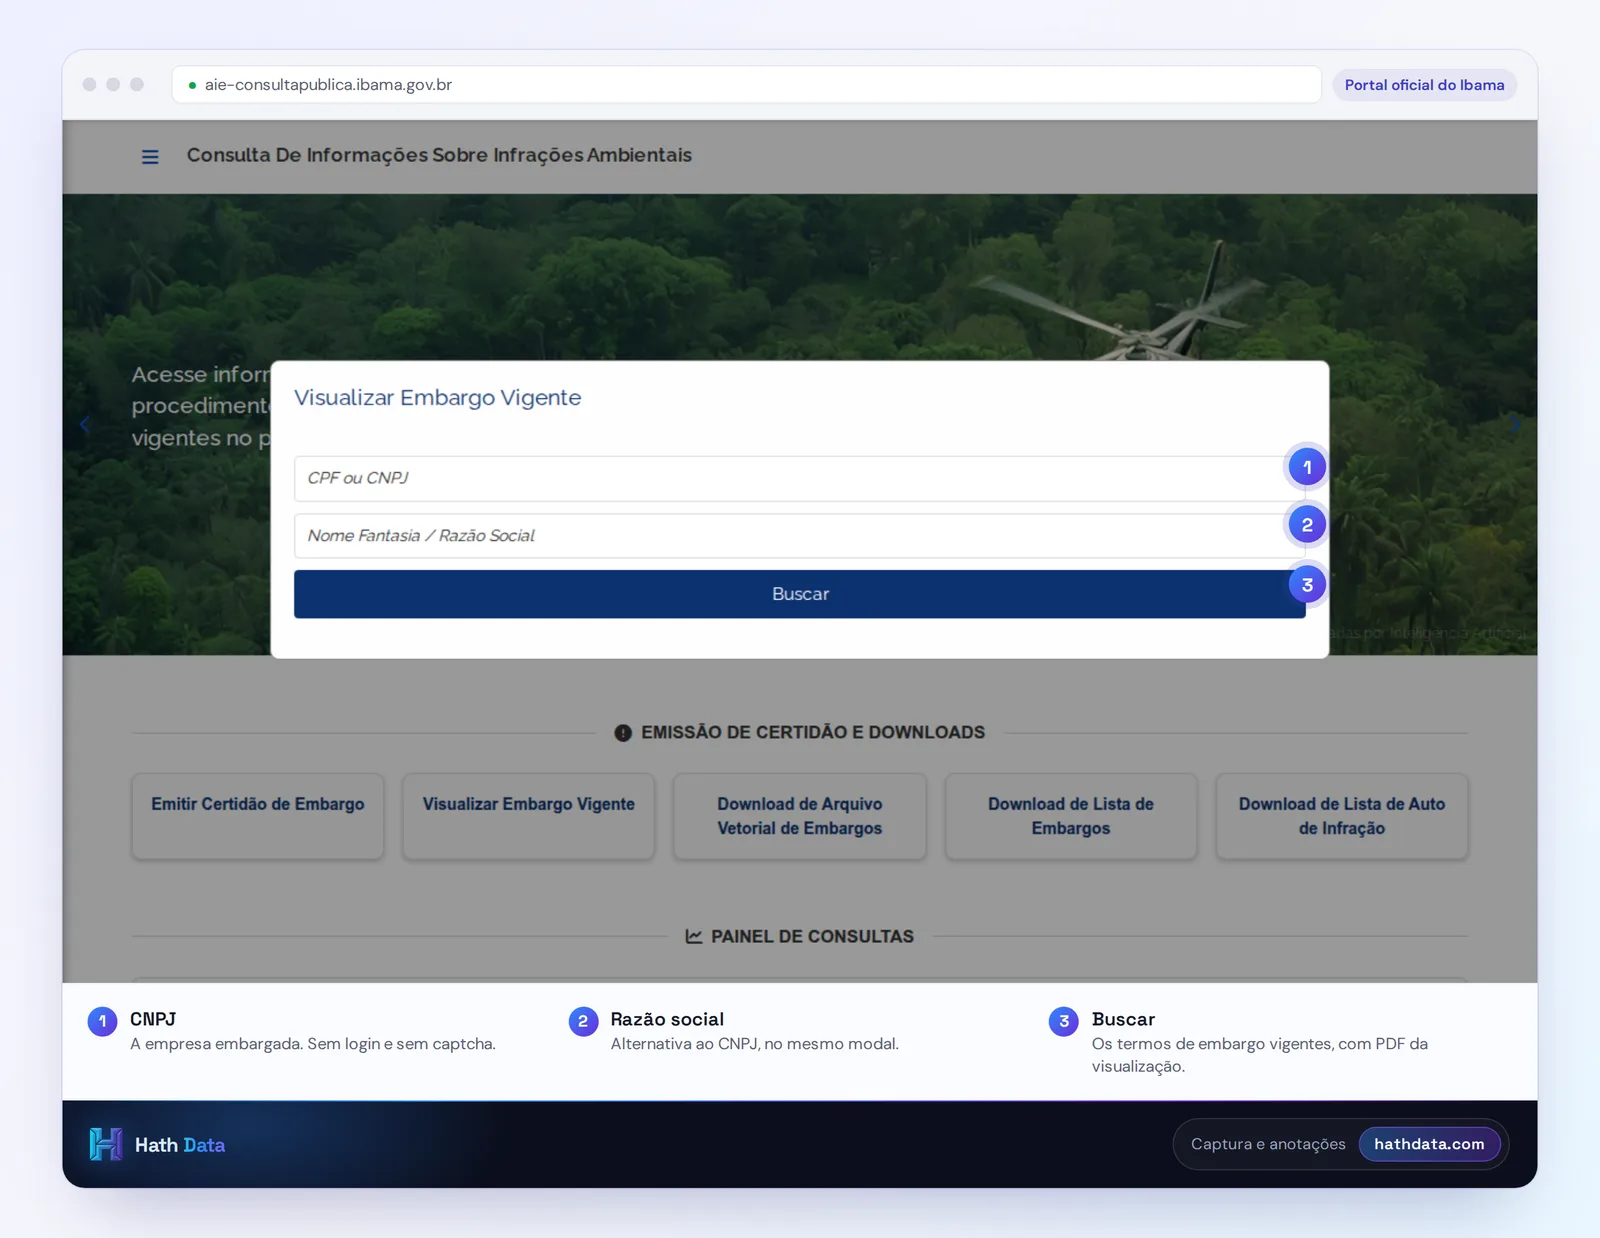Viewport: 1600px width, 1238px height.
Task: Click the chart icon beside PAINEL DE CONSULTAS
Action: 694,936
